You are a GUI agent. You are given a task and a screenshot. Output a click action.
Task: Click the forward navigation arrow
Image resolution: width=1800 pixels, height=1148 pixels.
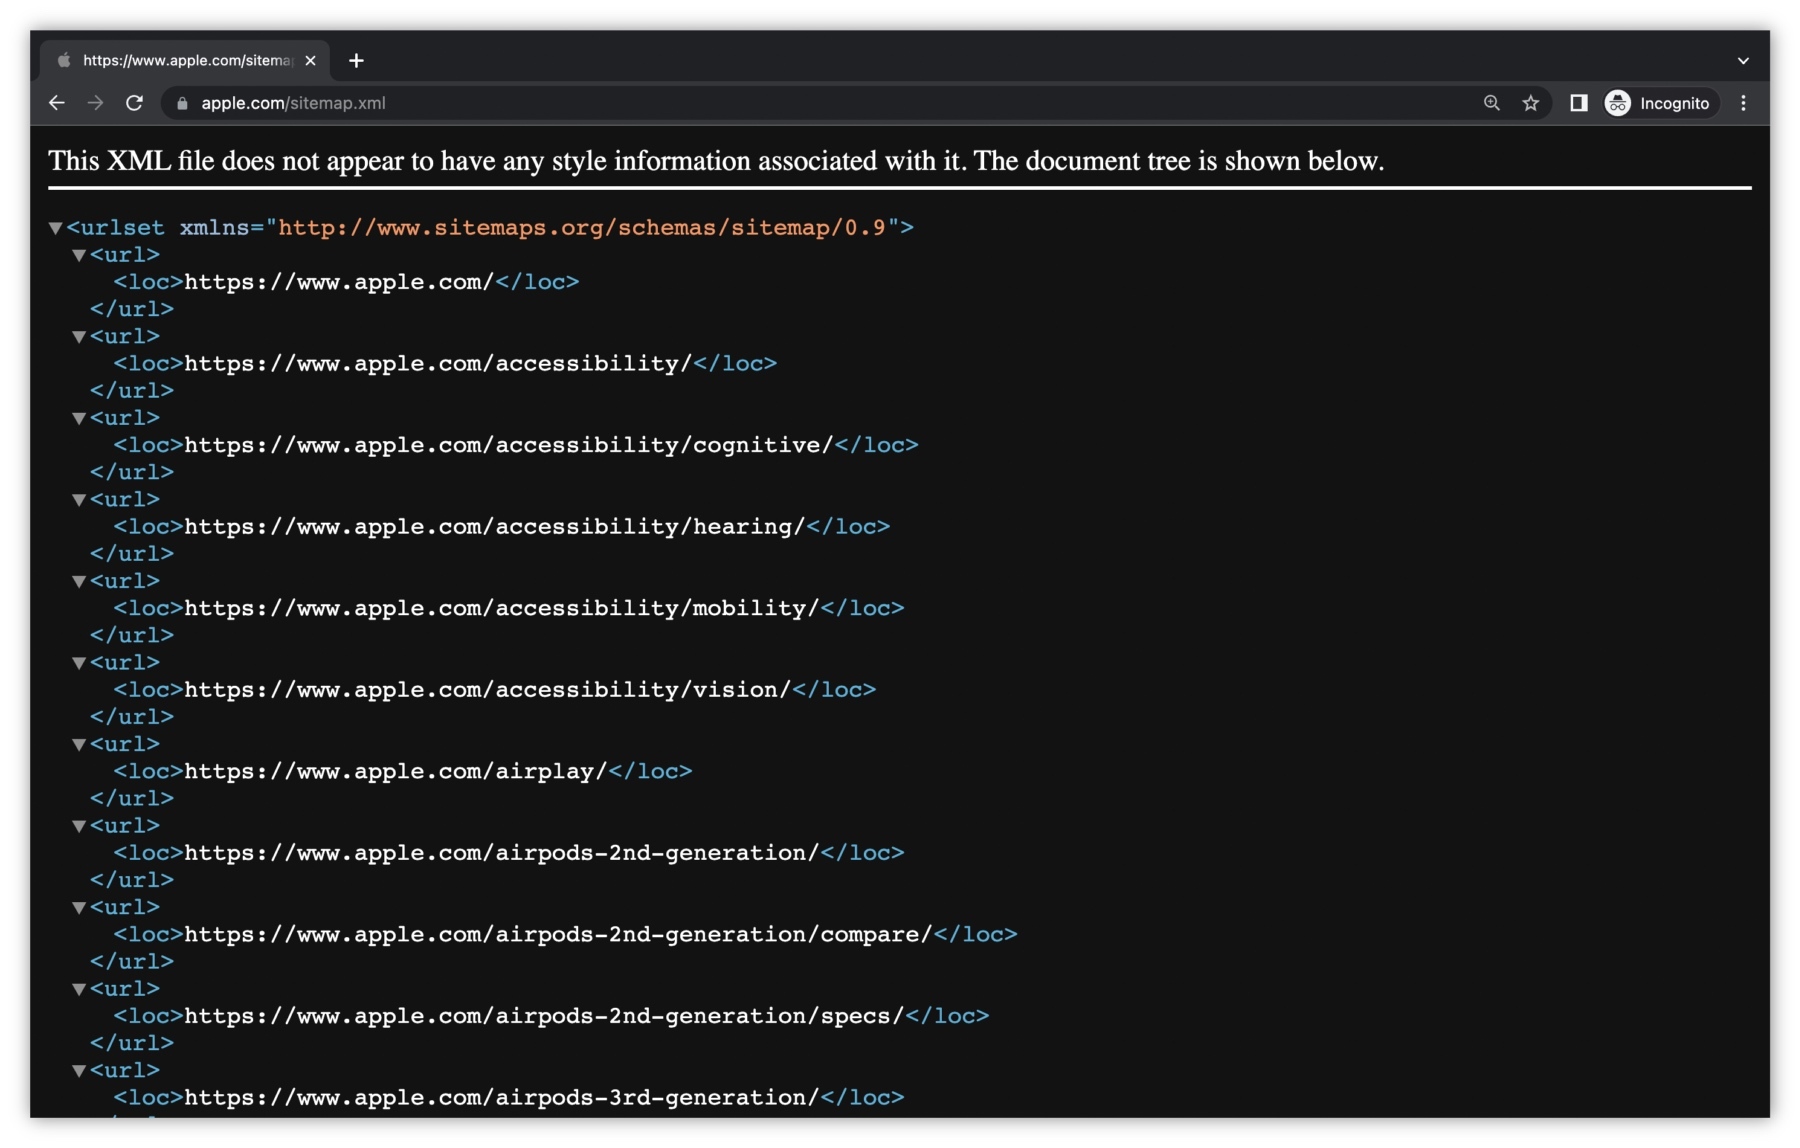point(96,102)
